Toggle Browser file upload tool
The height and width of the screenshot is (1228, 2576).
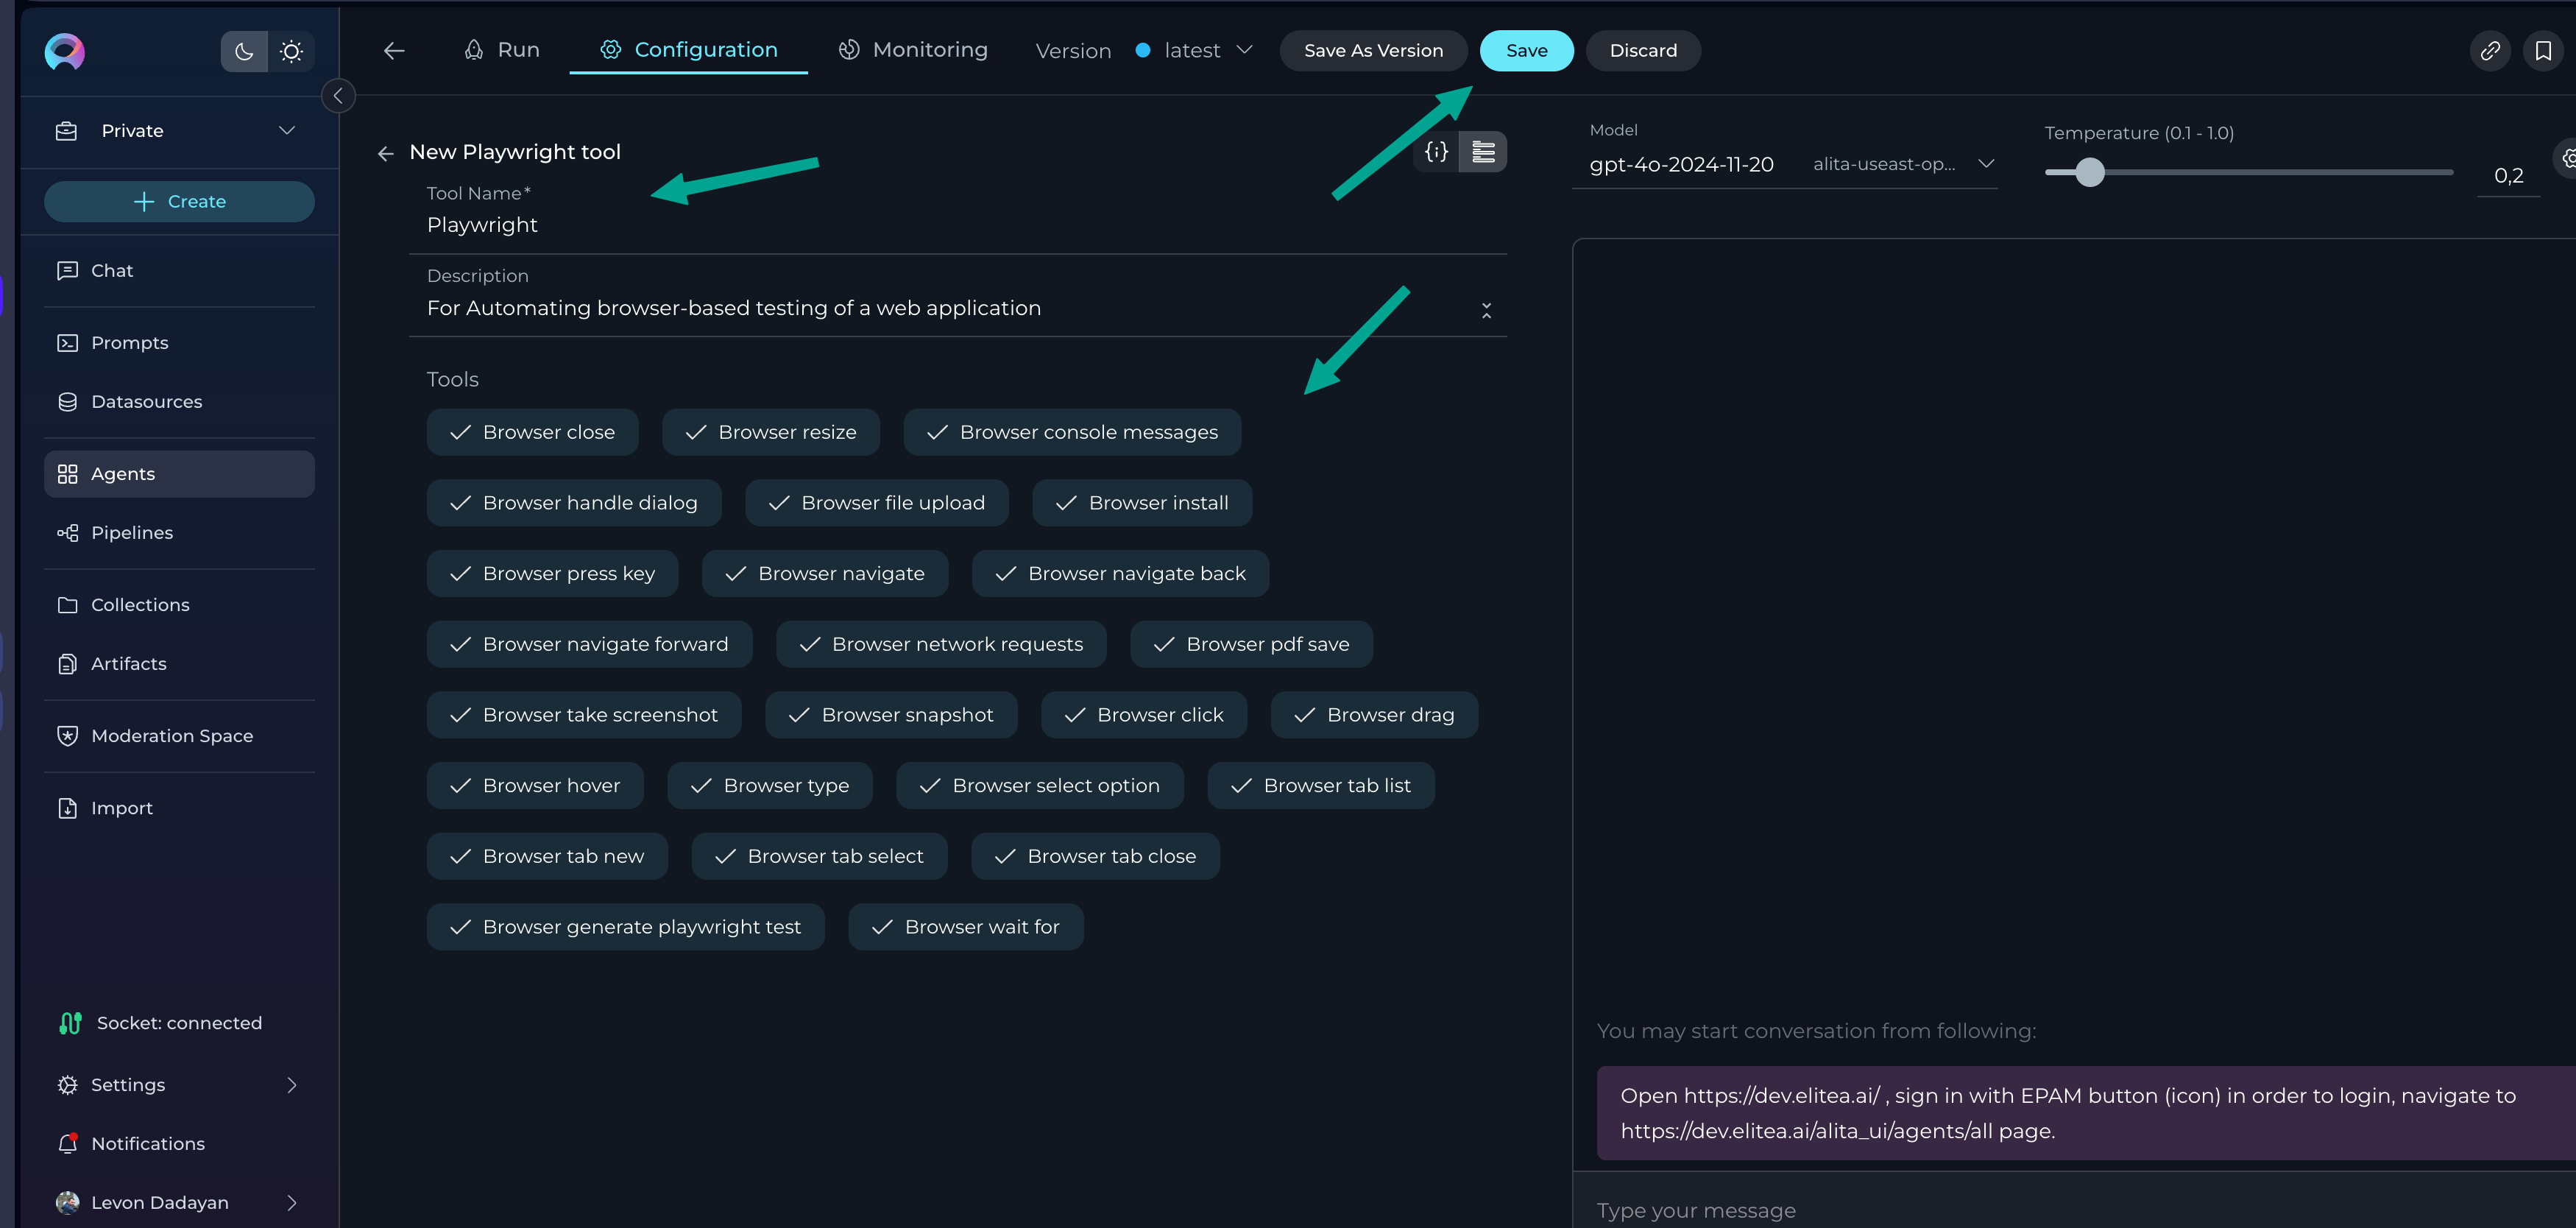point(876,503)
